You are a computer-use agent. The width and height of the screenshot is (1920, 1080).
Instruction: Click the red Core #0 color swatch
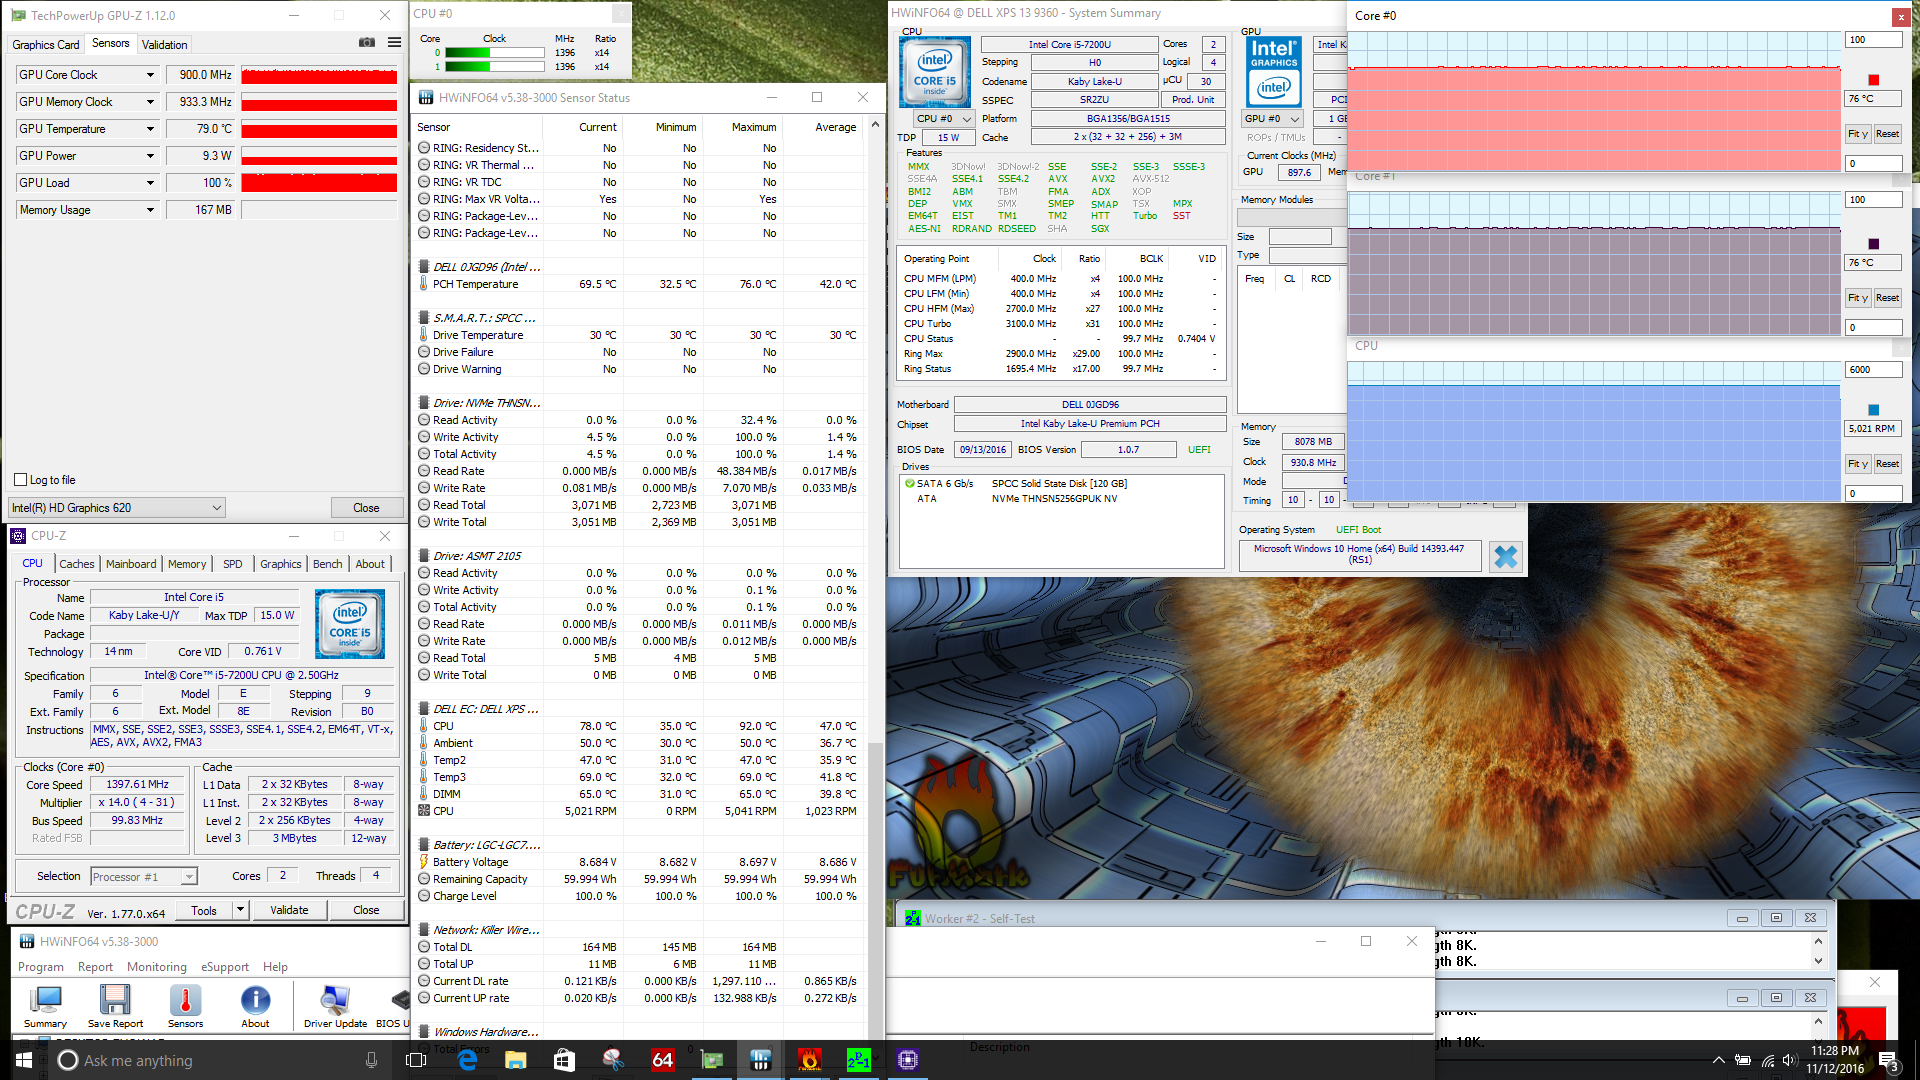1873,80
